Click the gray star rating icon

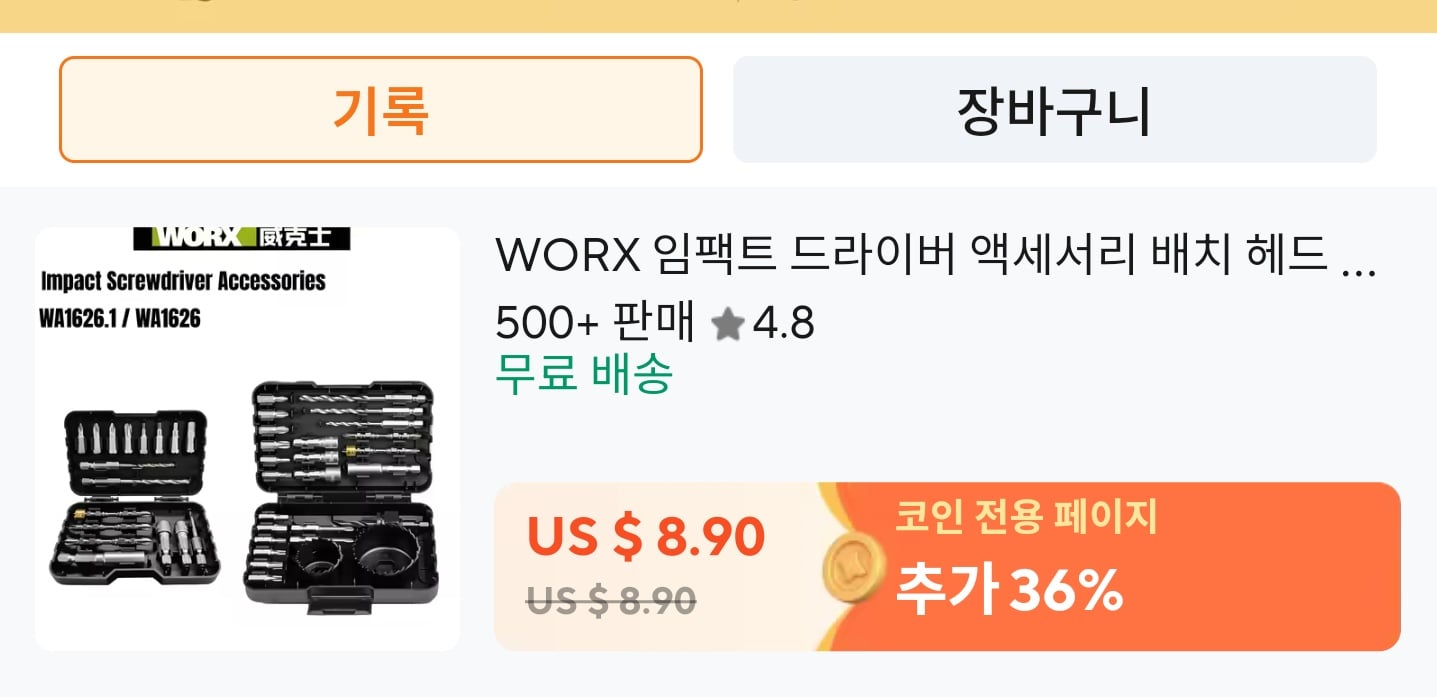tap(728, 323)
